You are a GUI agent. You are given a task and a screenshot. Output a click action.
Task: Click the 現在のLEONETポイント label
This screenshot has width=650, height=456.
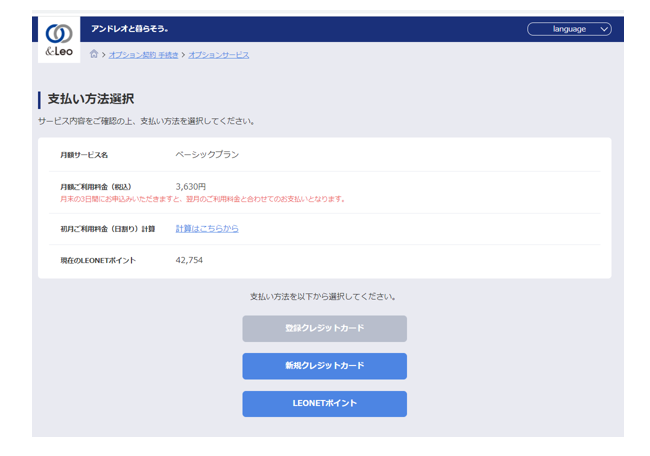pyautogui.click(x=97, y=261)
